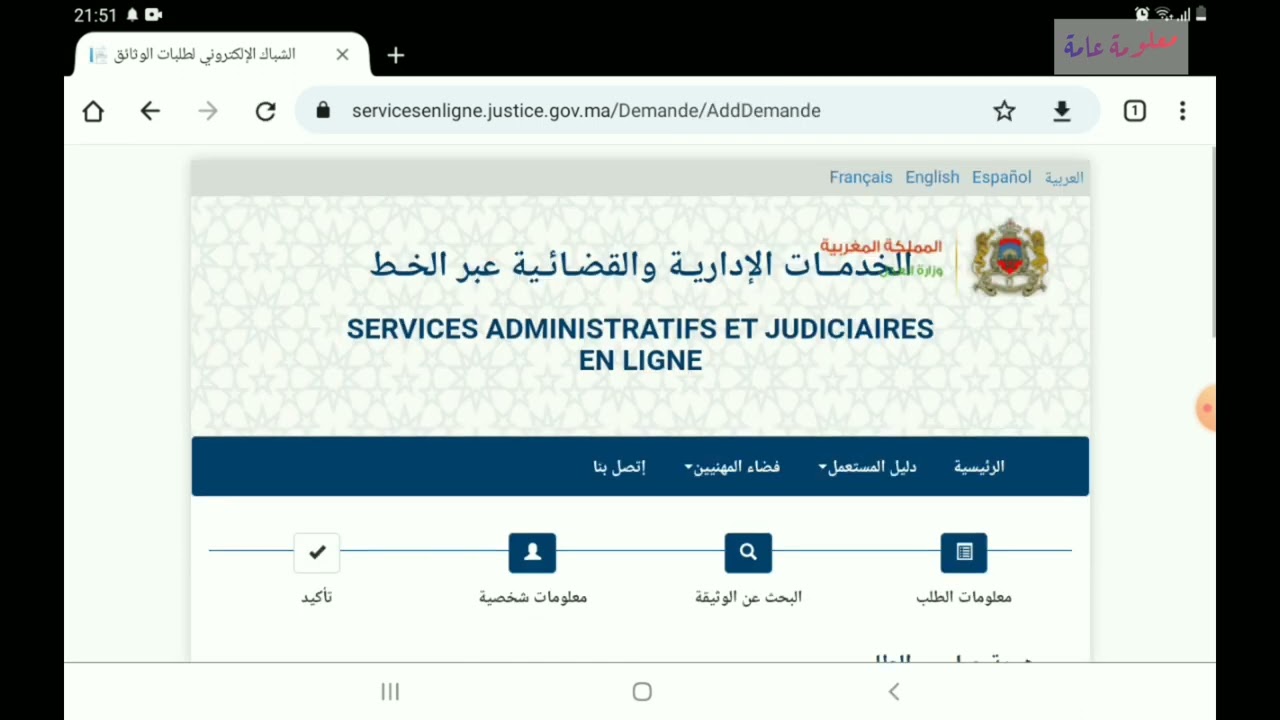This screenshot has width=1280, height=720.
Task: Click the البحث عن الوثيقة step label
Action: pyautogui.click(x=748, y=597)
